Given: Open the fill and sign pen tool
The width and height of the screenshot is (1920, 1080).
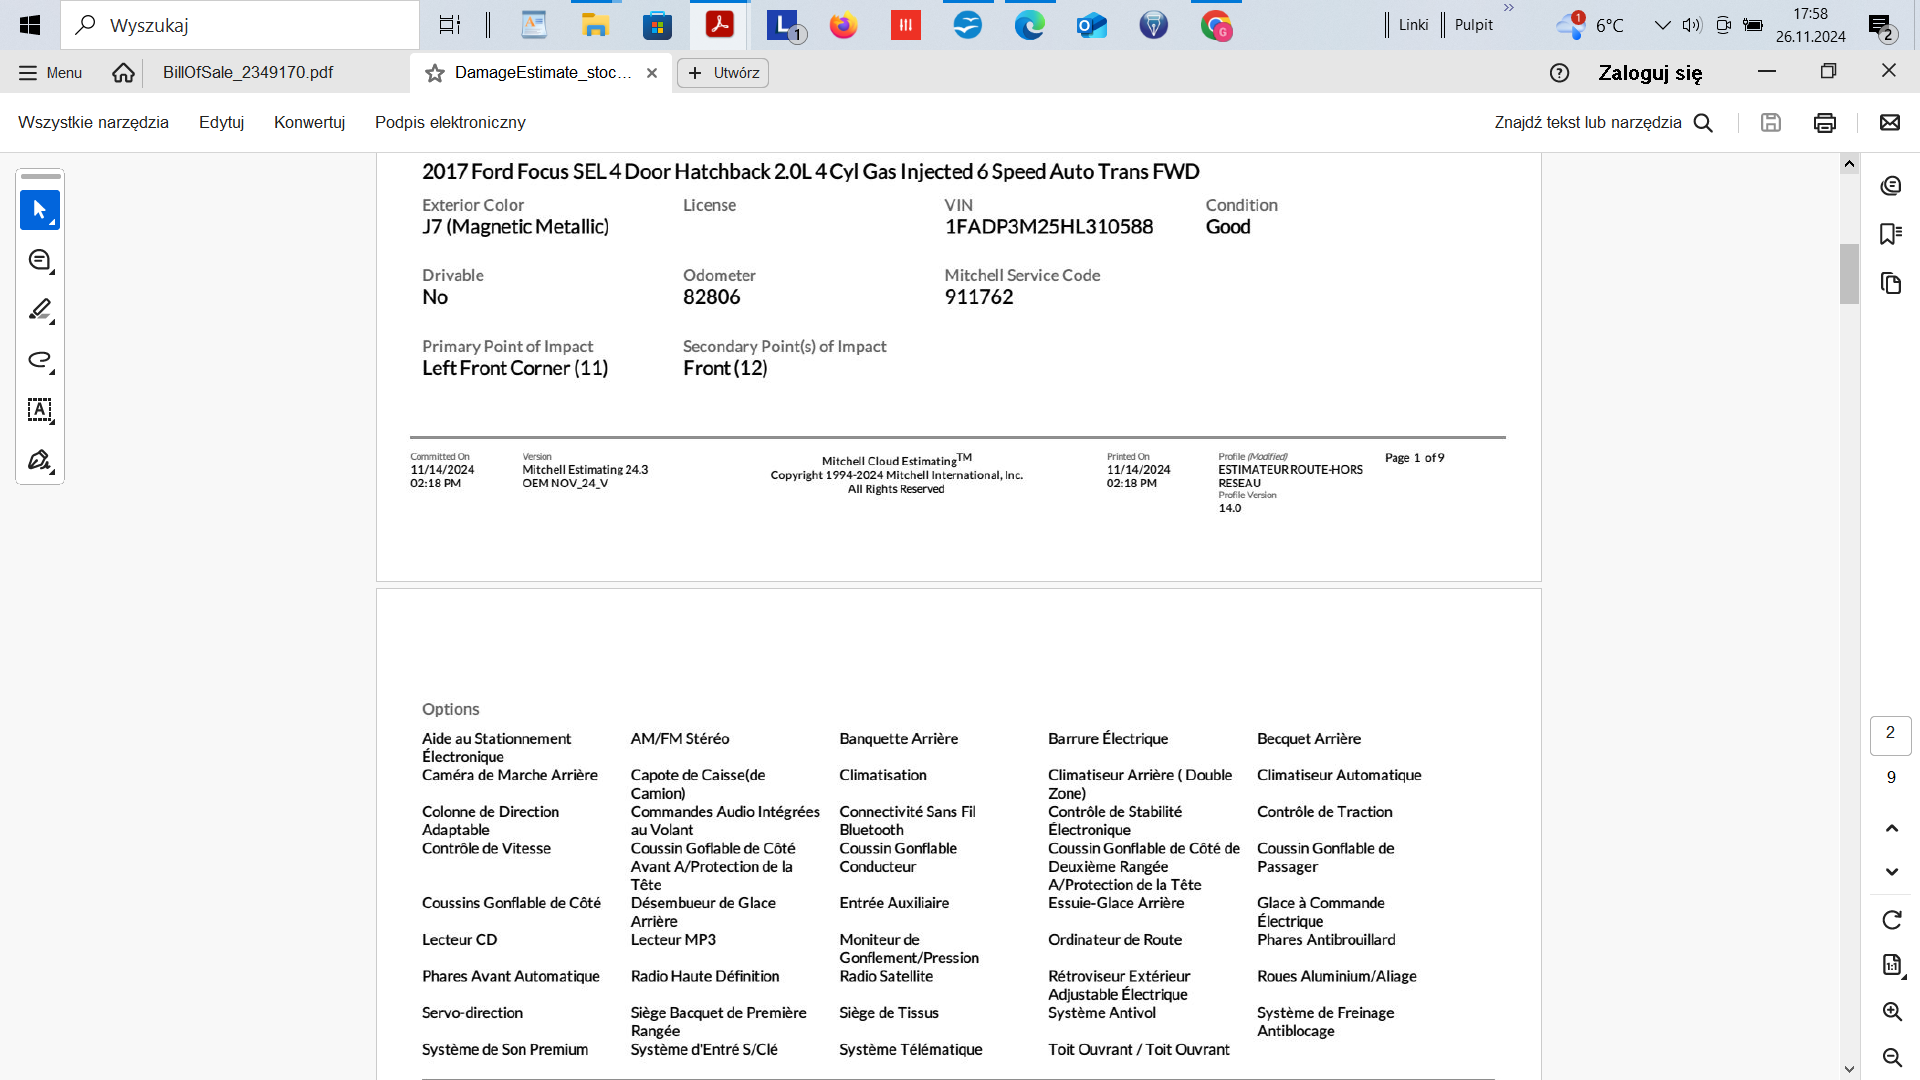Looking at the screenshot, I should 40,460.
